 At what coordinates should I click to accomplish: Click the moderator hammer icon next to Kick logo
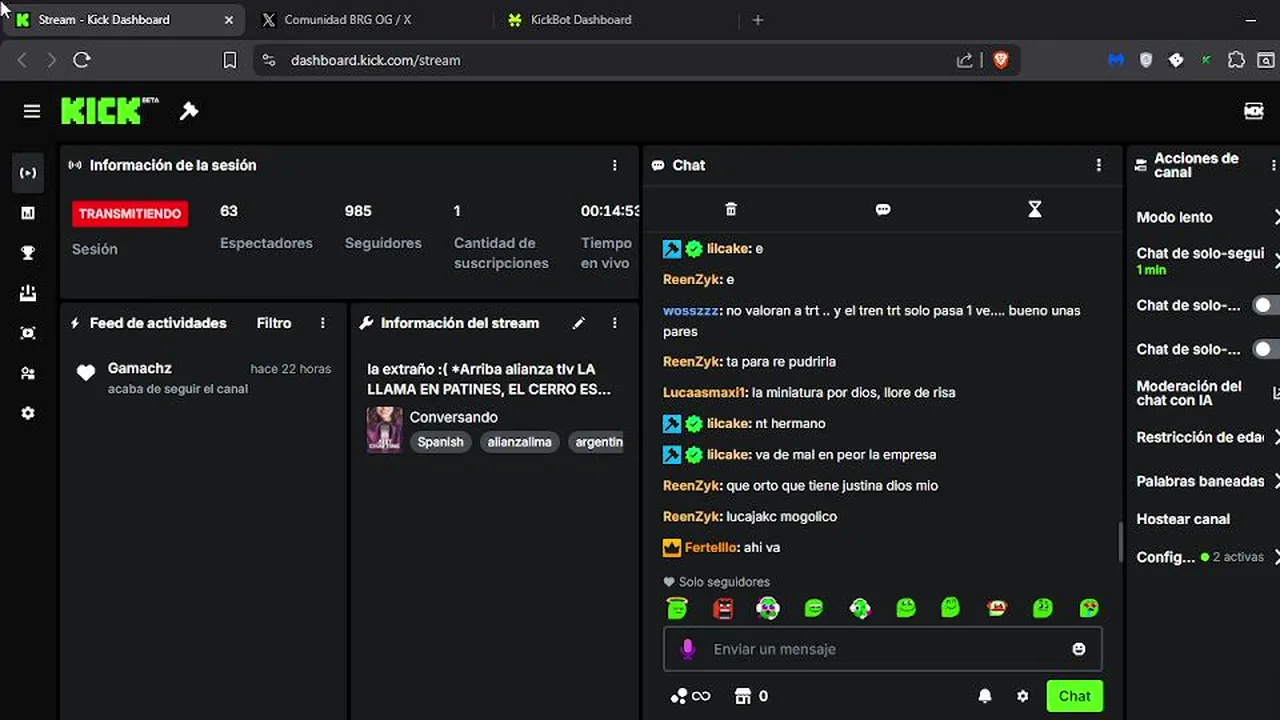tap(189, 111)
